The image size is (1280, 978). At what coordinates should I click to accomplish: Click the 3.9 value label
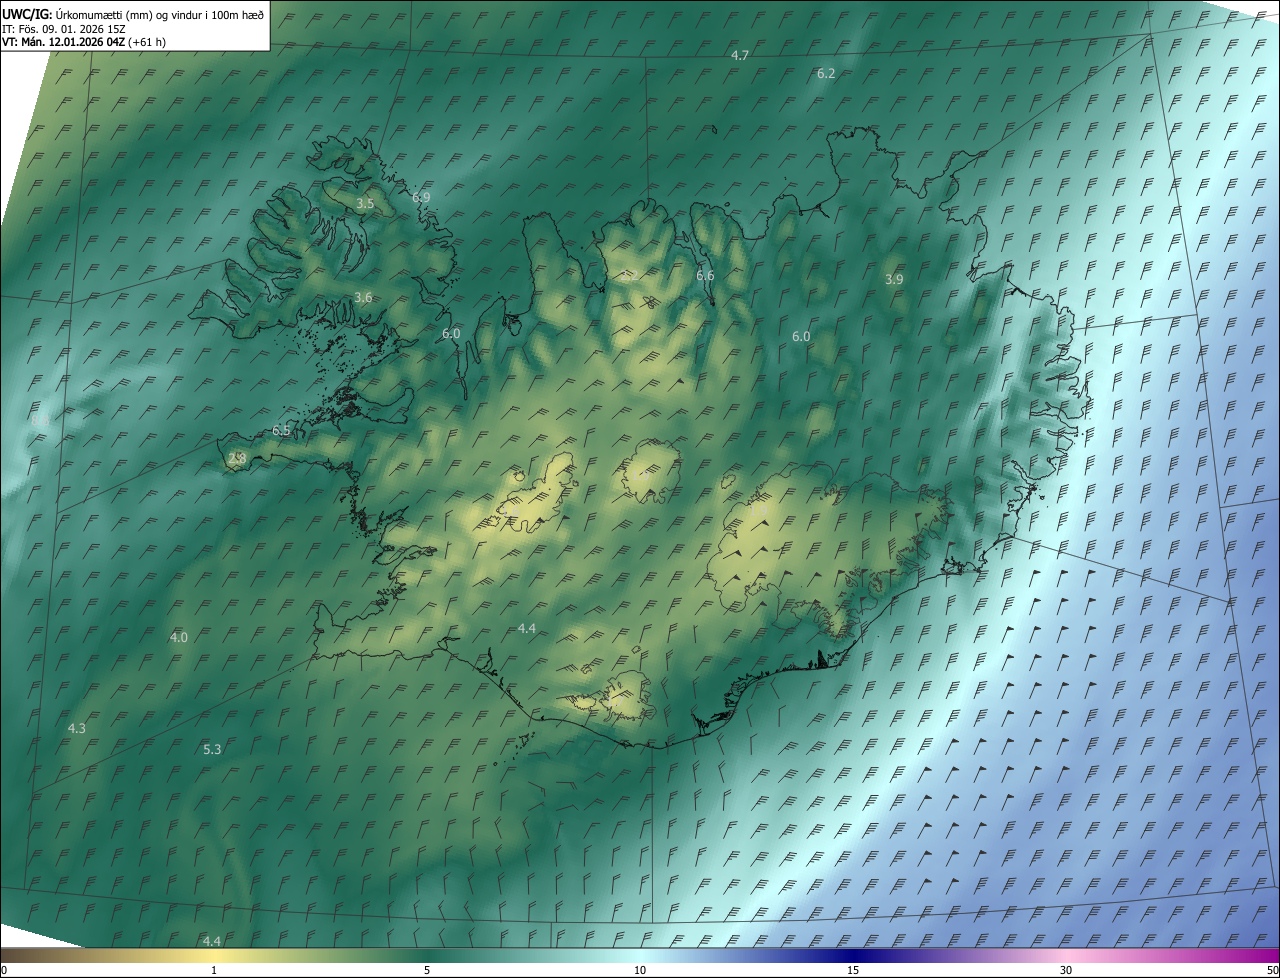(x=894, y=280)
